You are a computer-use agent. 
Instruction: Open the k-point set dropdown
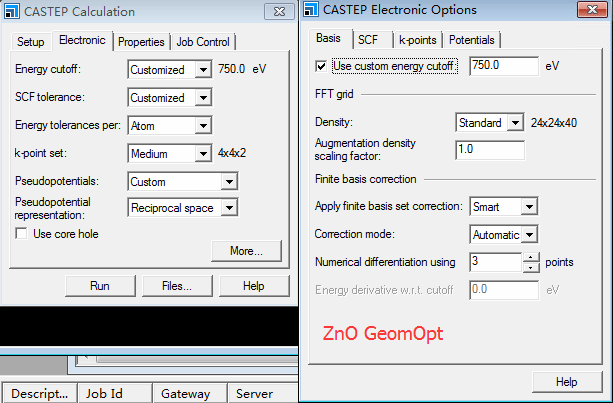[x=203, y=154]
